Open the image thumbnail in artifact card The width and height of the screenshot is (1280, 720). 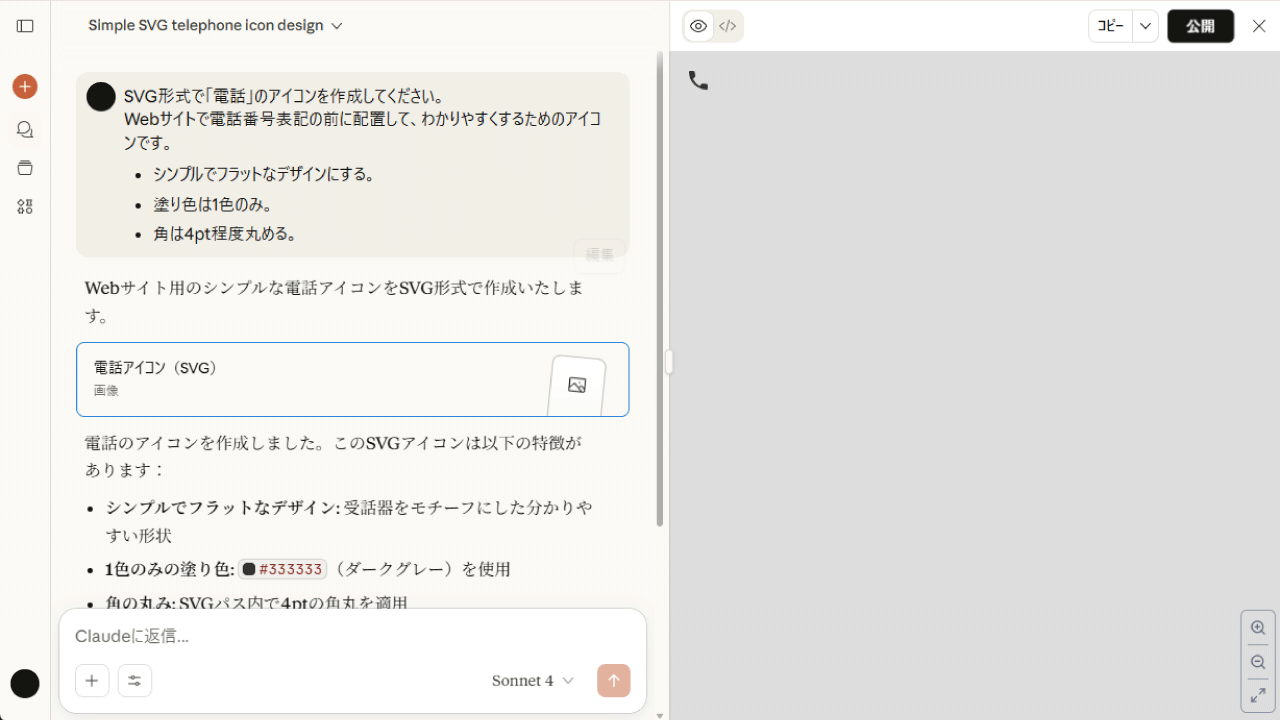pyautogui.click(x=577, y=385)
